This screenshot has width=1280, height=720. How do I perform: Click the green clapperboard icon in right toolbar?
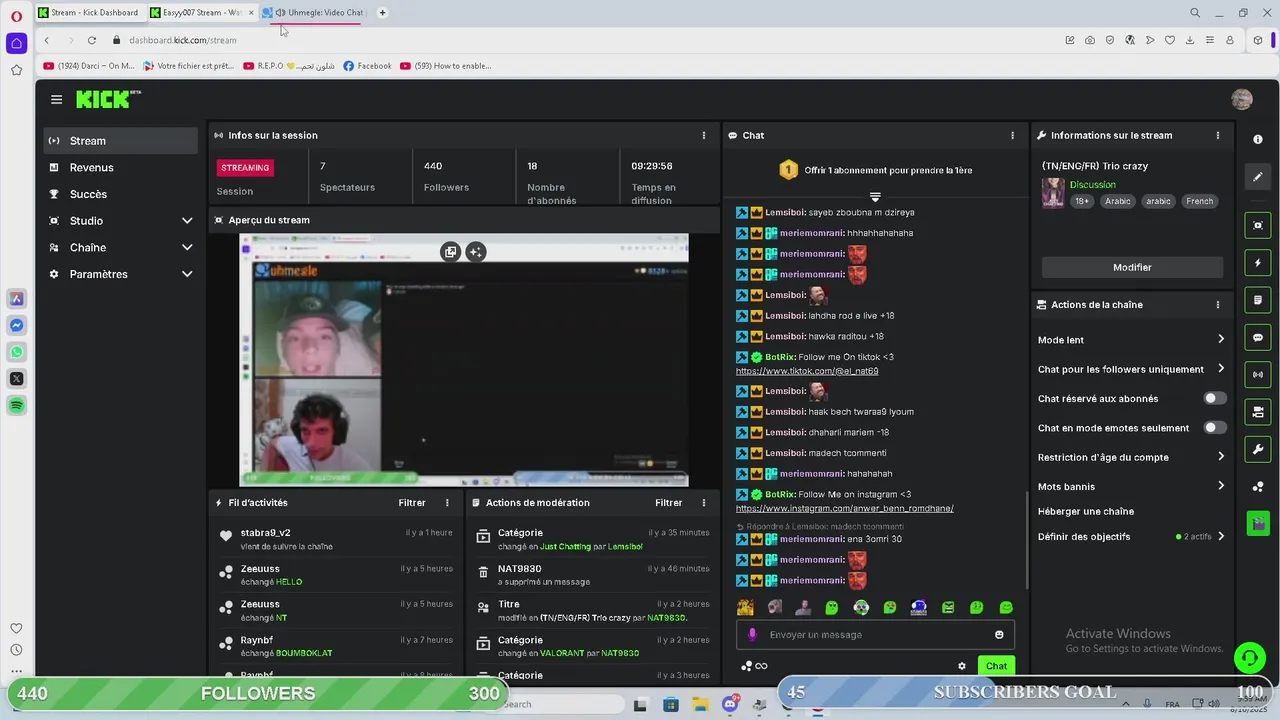[1258, 523]
